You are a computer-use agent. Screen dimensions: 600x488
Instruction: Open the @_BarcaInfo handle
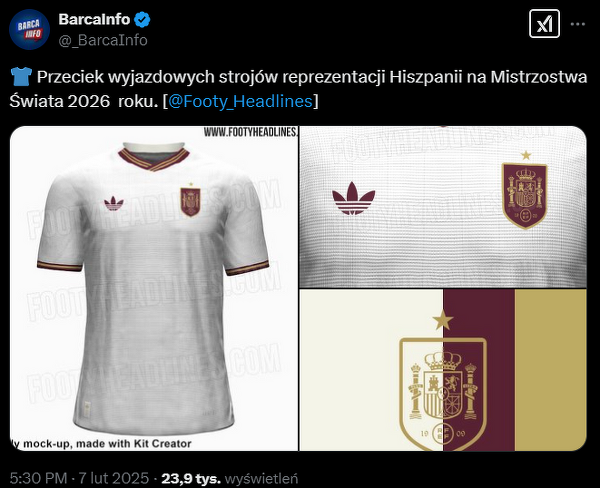tap(103, 40)
